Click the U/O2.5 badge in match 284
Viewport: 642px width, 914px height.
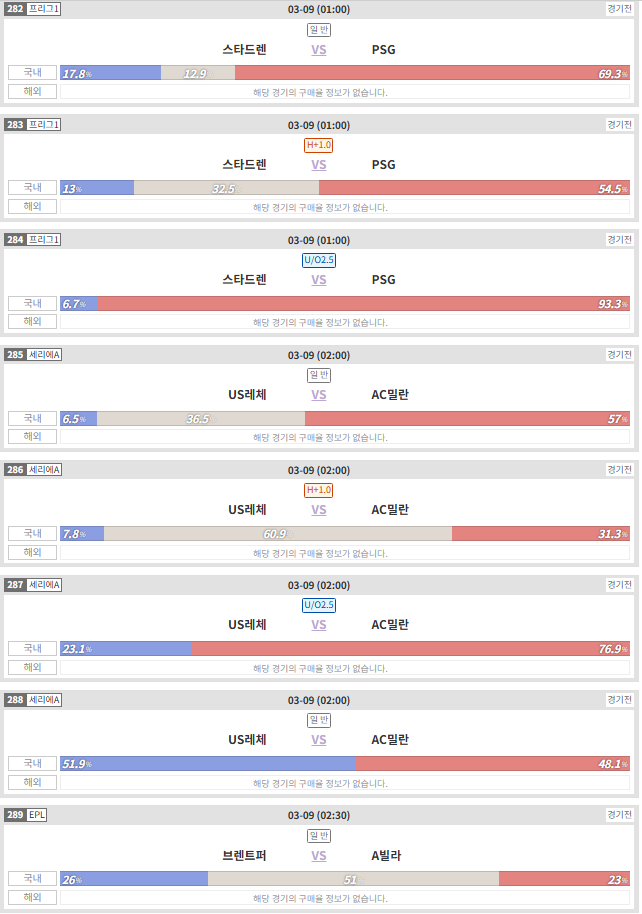[x=318, y=260]
